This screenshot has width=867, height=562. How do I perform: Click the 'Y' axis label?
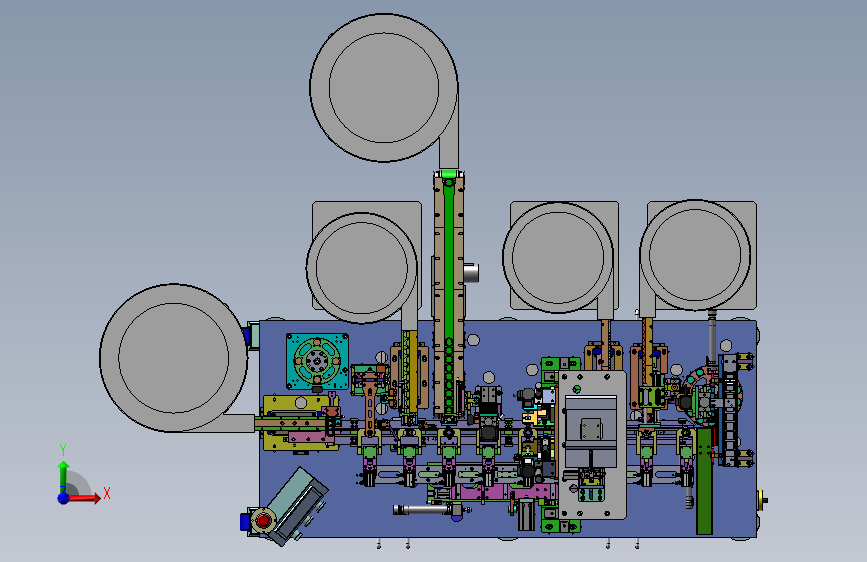coord(63,449)
